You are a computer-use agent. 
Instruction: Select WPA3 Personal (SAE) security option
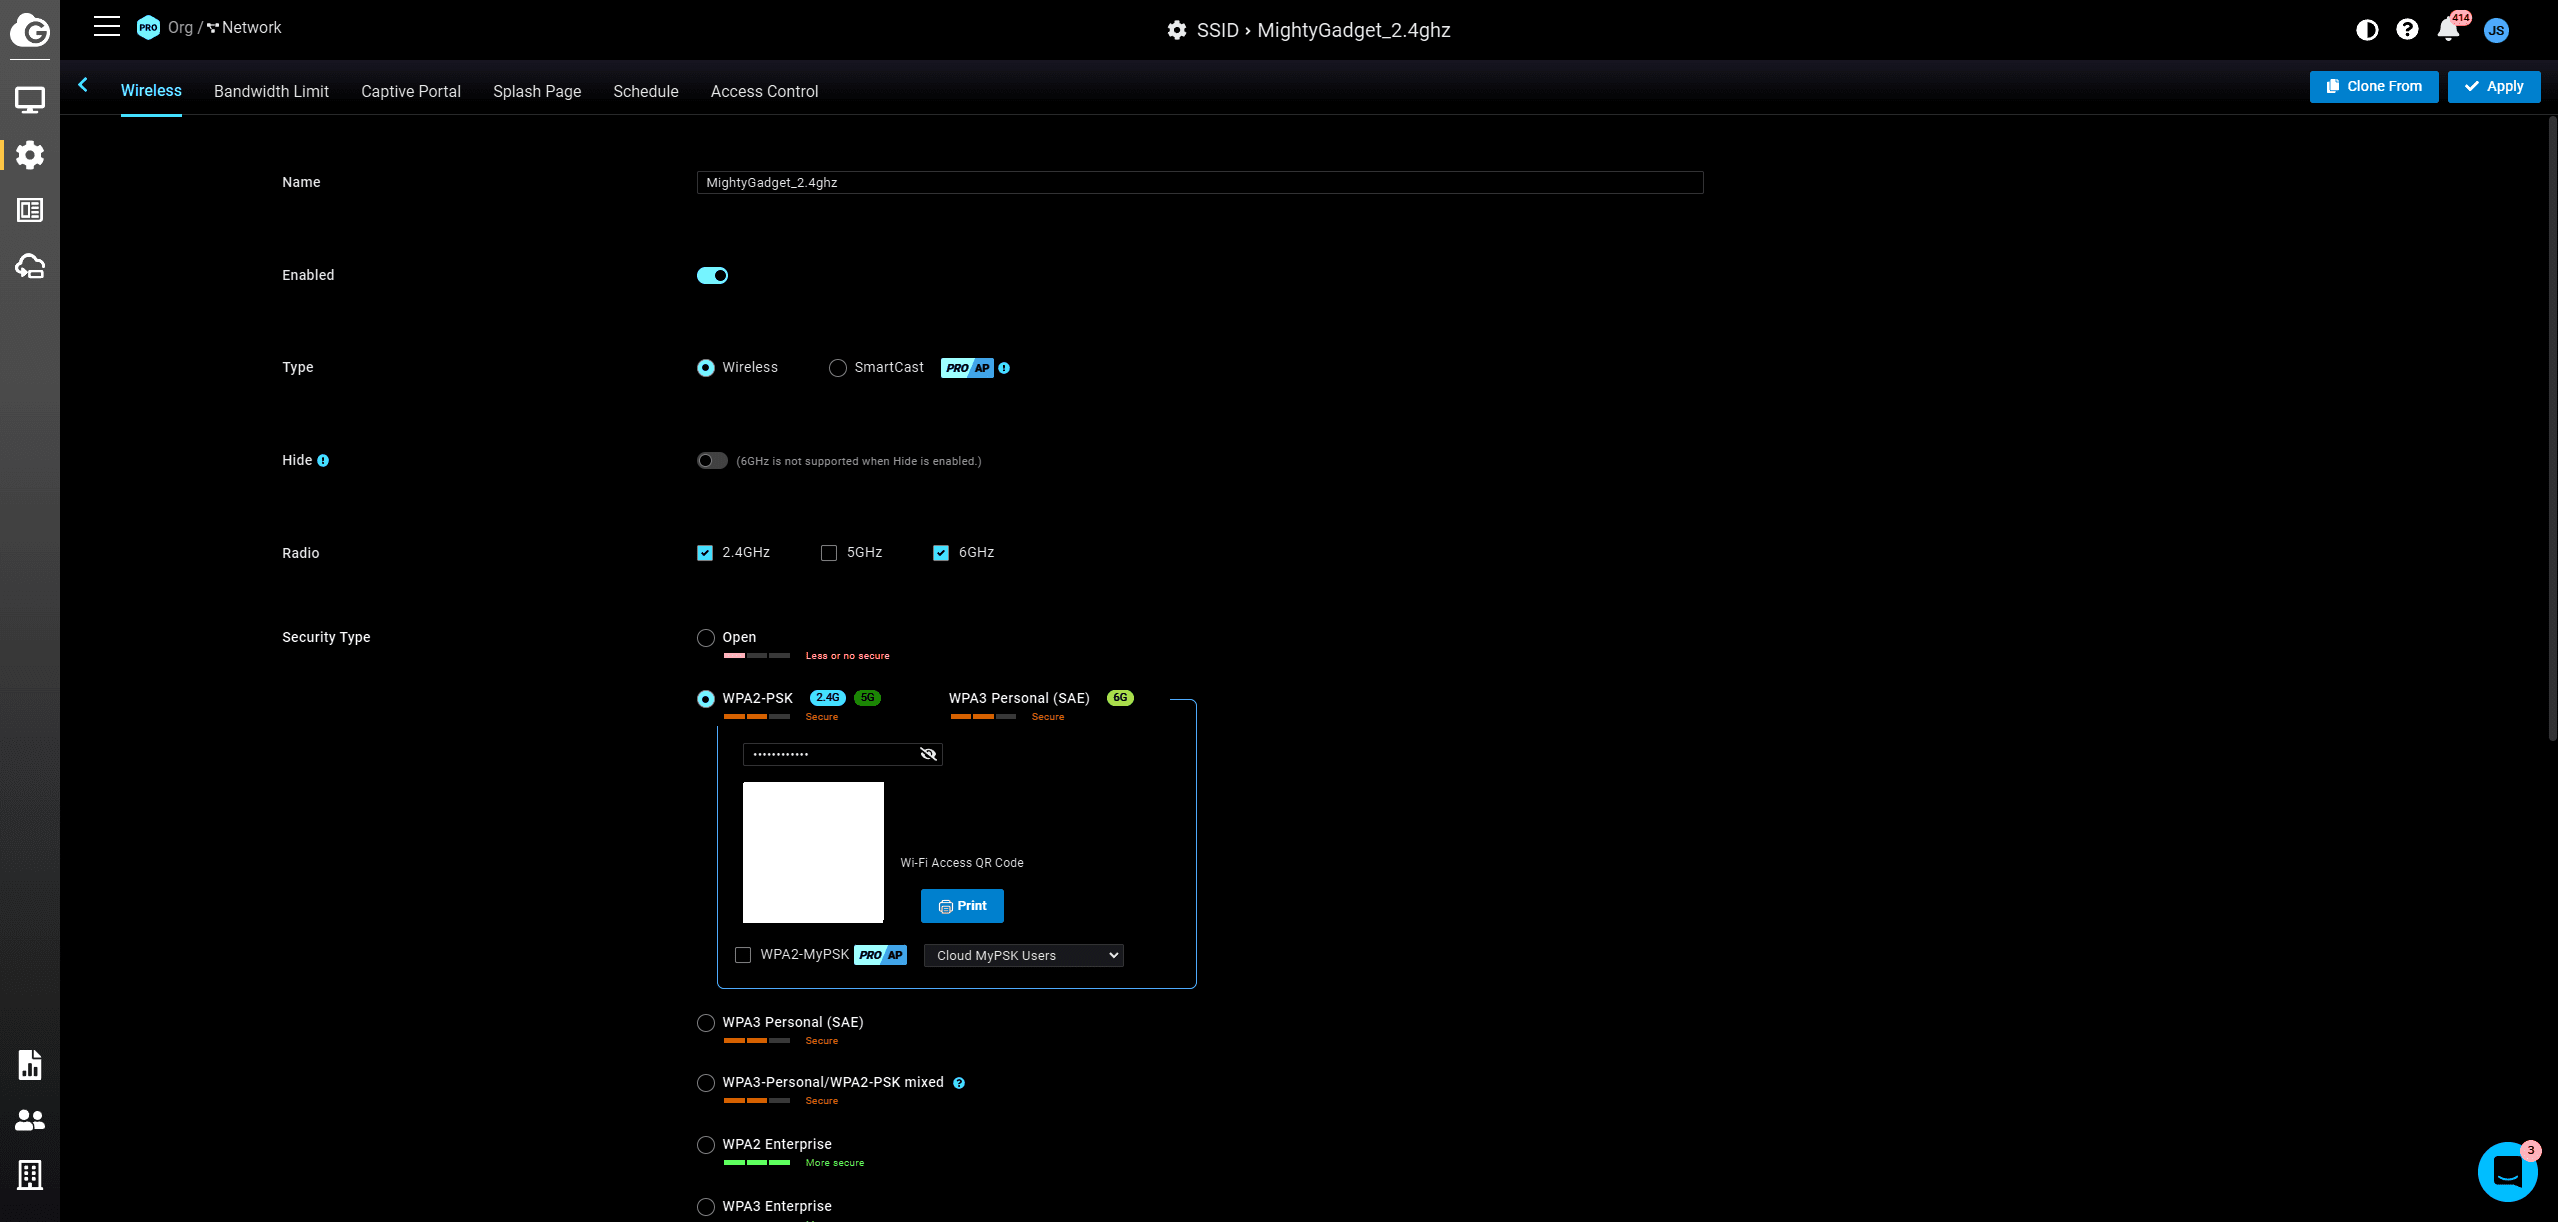point(706,1023)
